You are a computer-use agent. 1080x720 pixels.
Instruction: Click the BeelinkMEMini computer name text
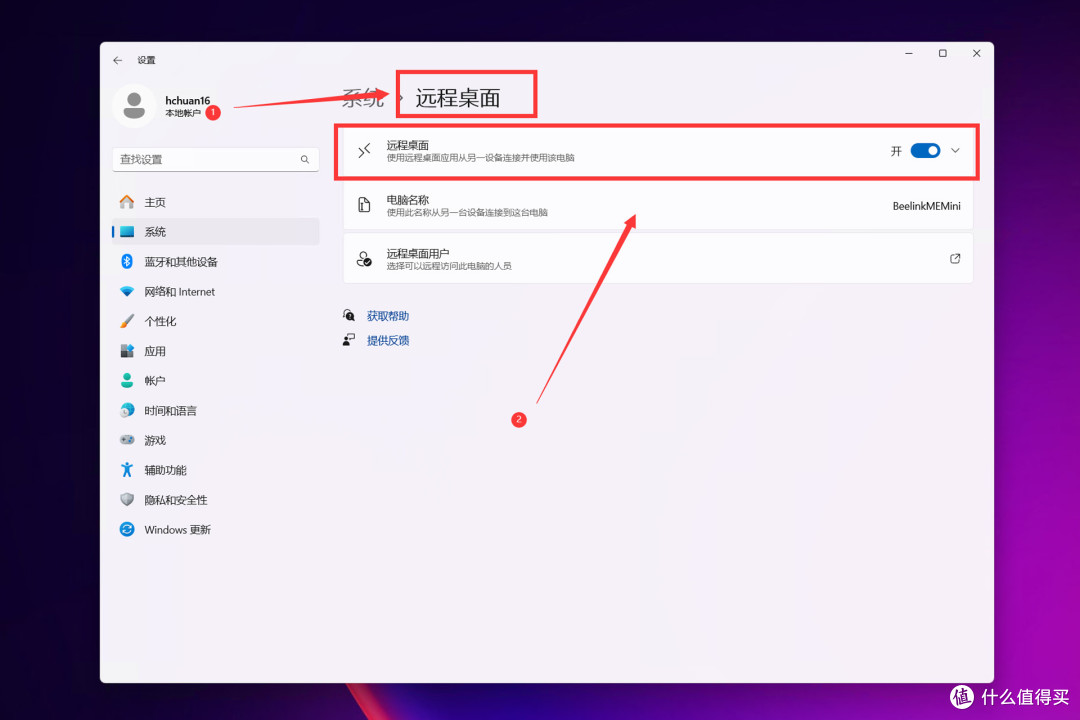tap(926, 206)
